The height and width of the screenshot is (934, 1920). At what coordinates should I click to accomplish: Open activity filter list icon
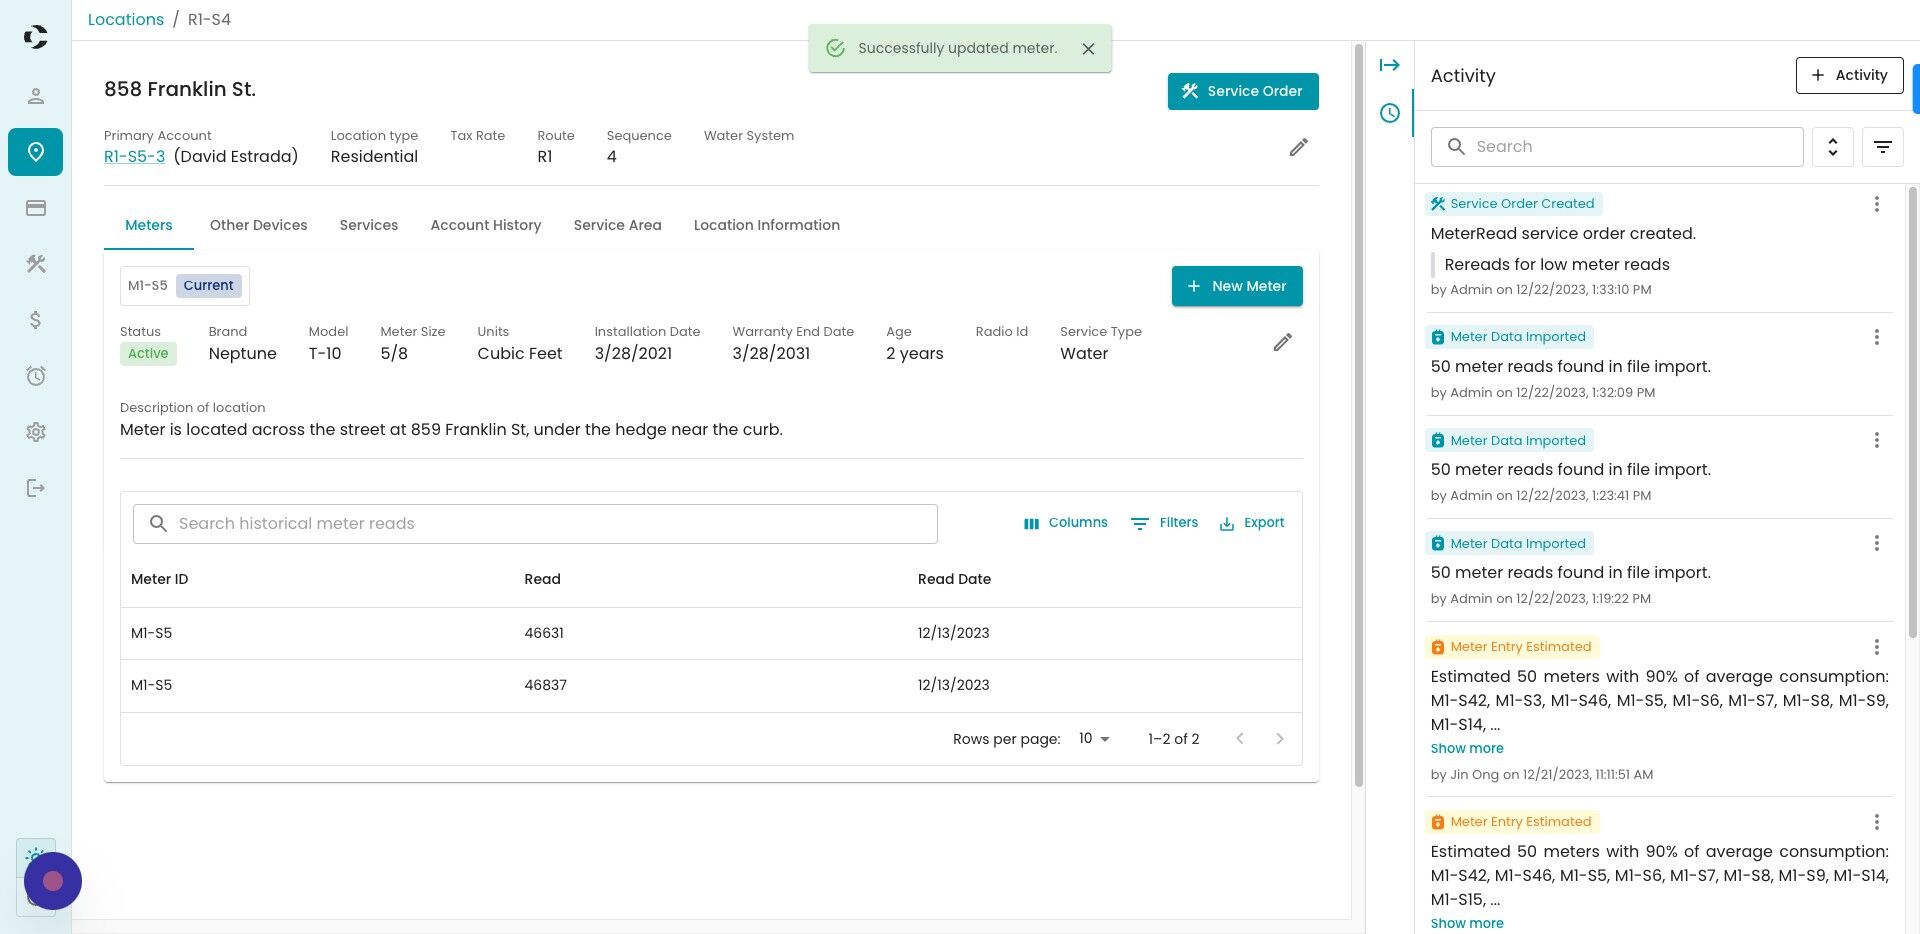1882,147
